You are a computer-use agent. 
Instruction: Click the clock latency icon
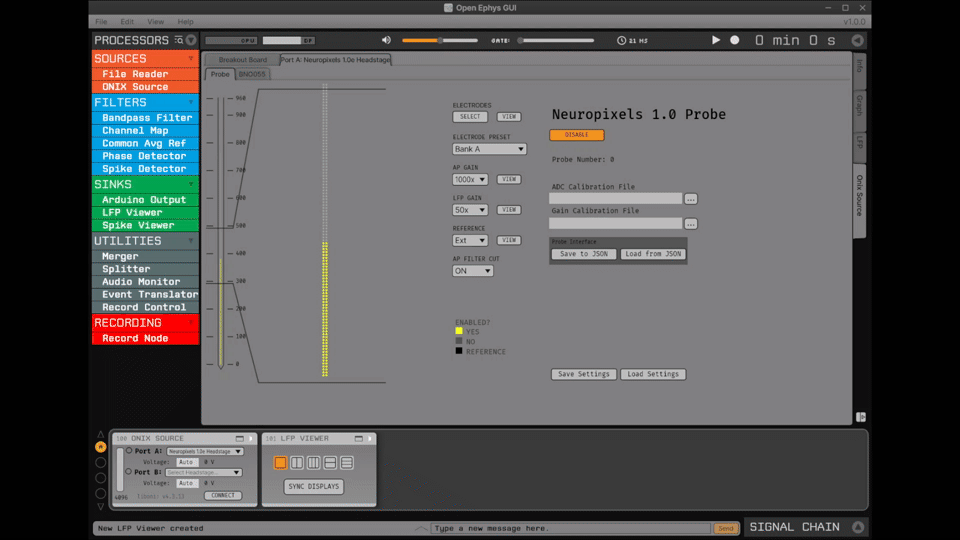pyautogui.click(x=621, y=40)
